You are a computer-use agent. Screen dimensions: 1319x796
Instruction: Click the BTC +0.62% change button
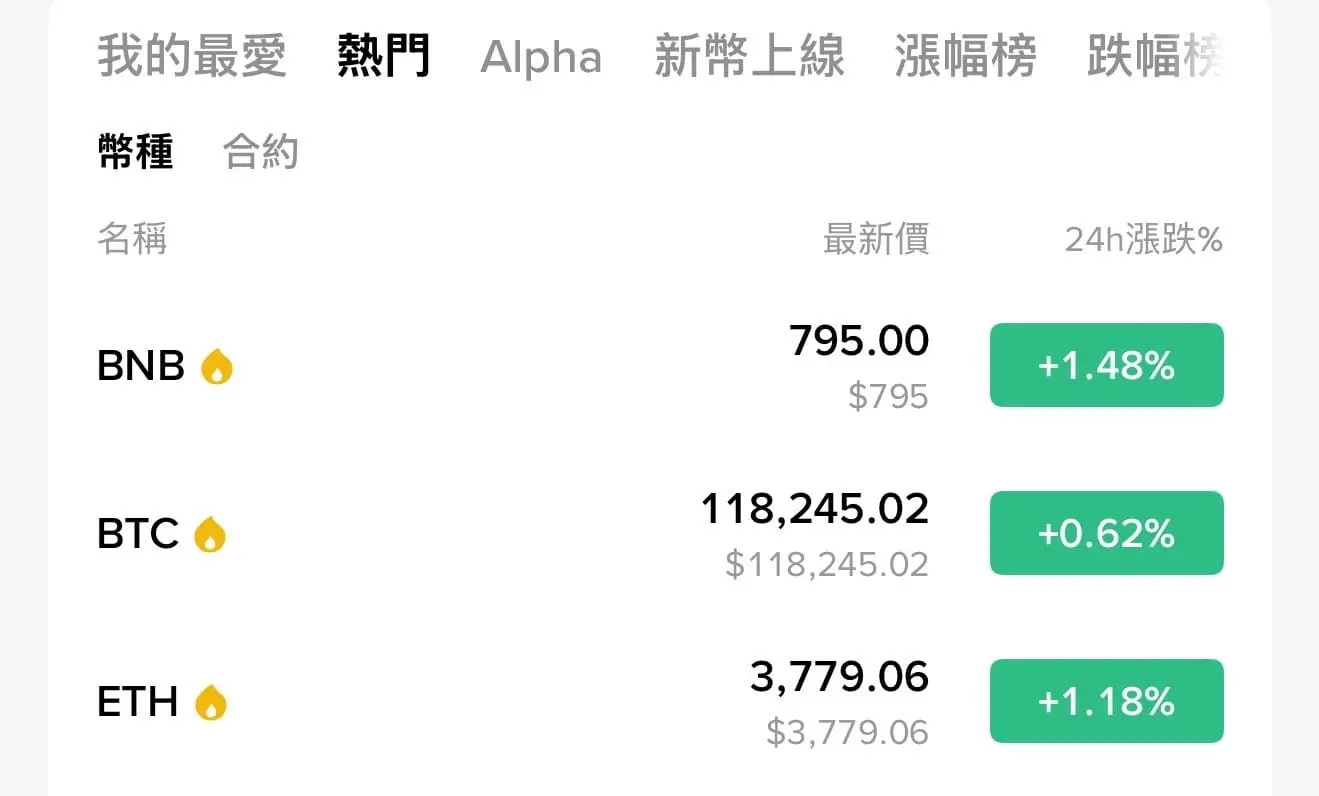click(x=1107, y=533)
